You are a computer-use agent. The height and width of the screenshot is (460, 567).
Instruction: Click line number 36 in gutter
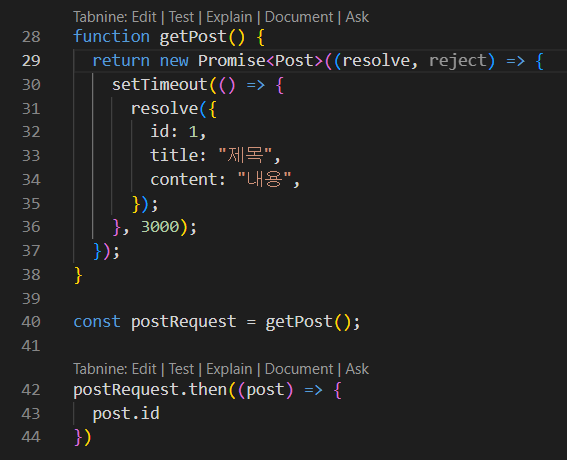pos(31,227)
